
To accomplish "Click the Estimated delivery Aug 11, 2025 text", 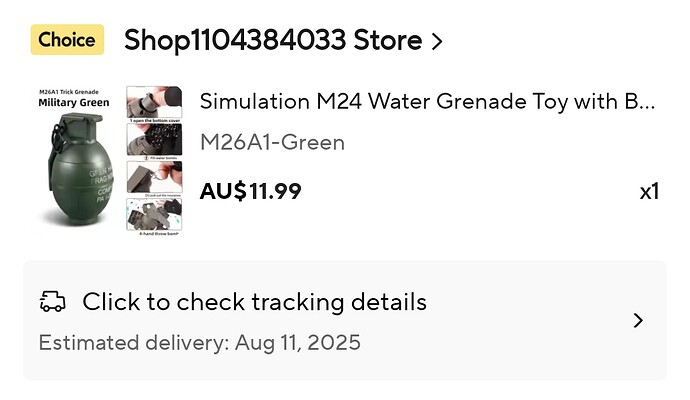I will pyautogui.click(x=200, y=343).
